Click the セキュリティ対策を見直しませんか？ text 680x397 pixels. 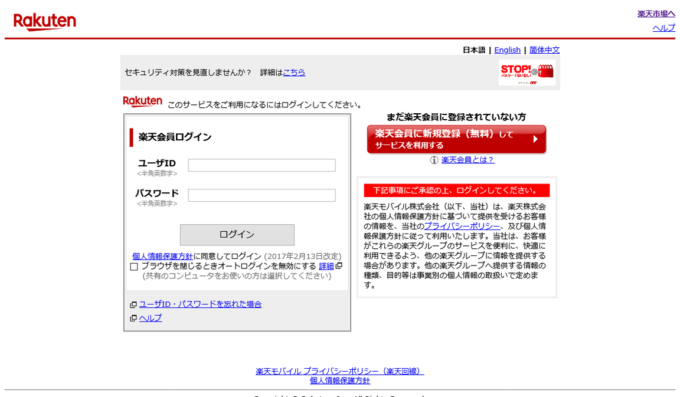point(188,73)
